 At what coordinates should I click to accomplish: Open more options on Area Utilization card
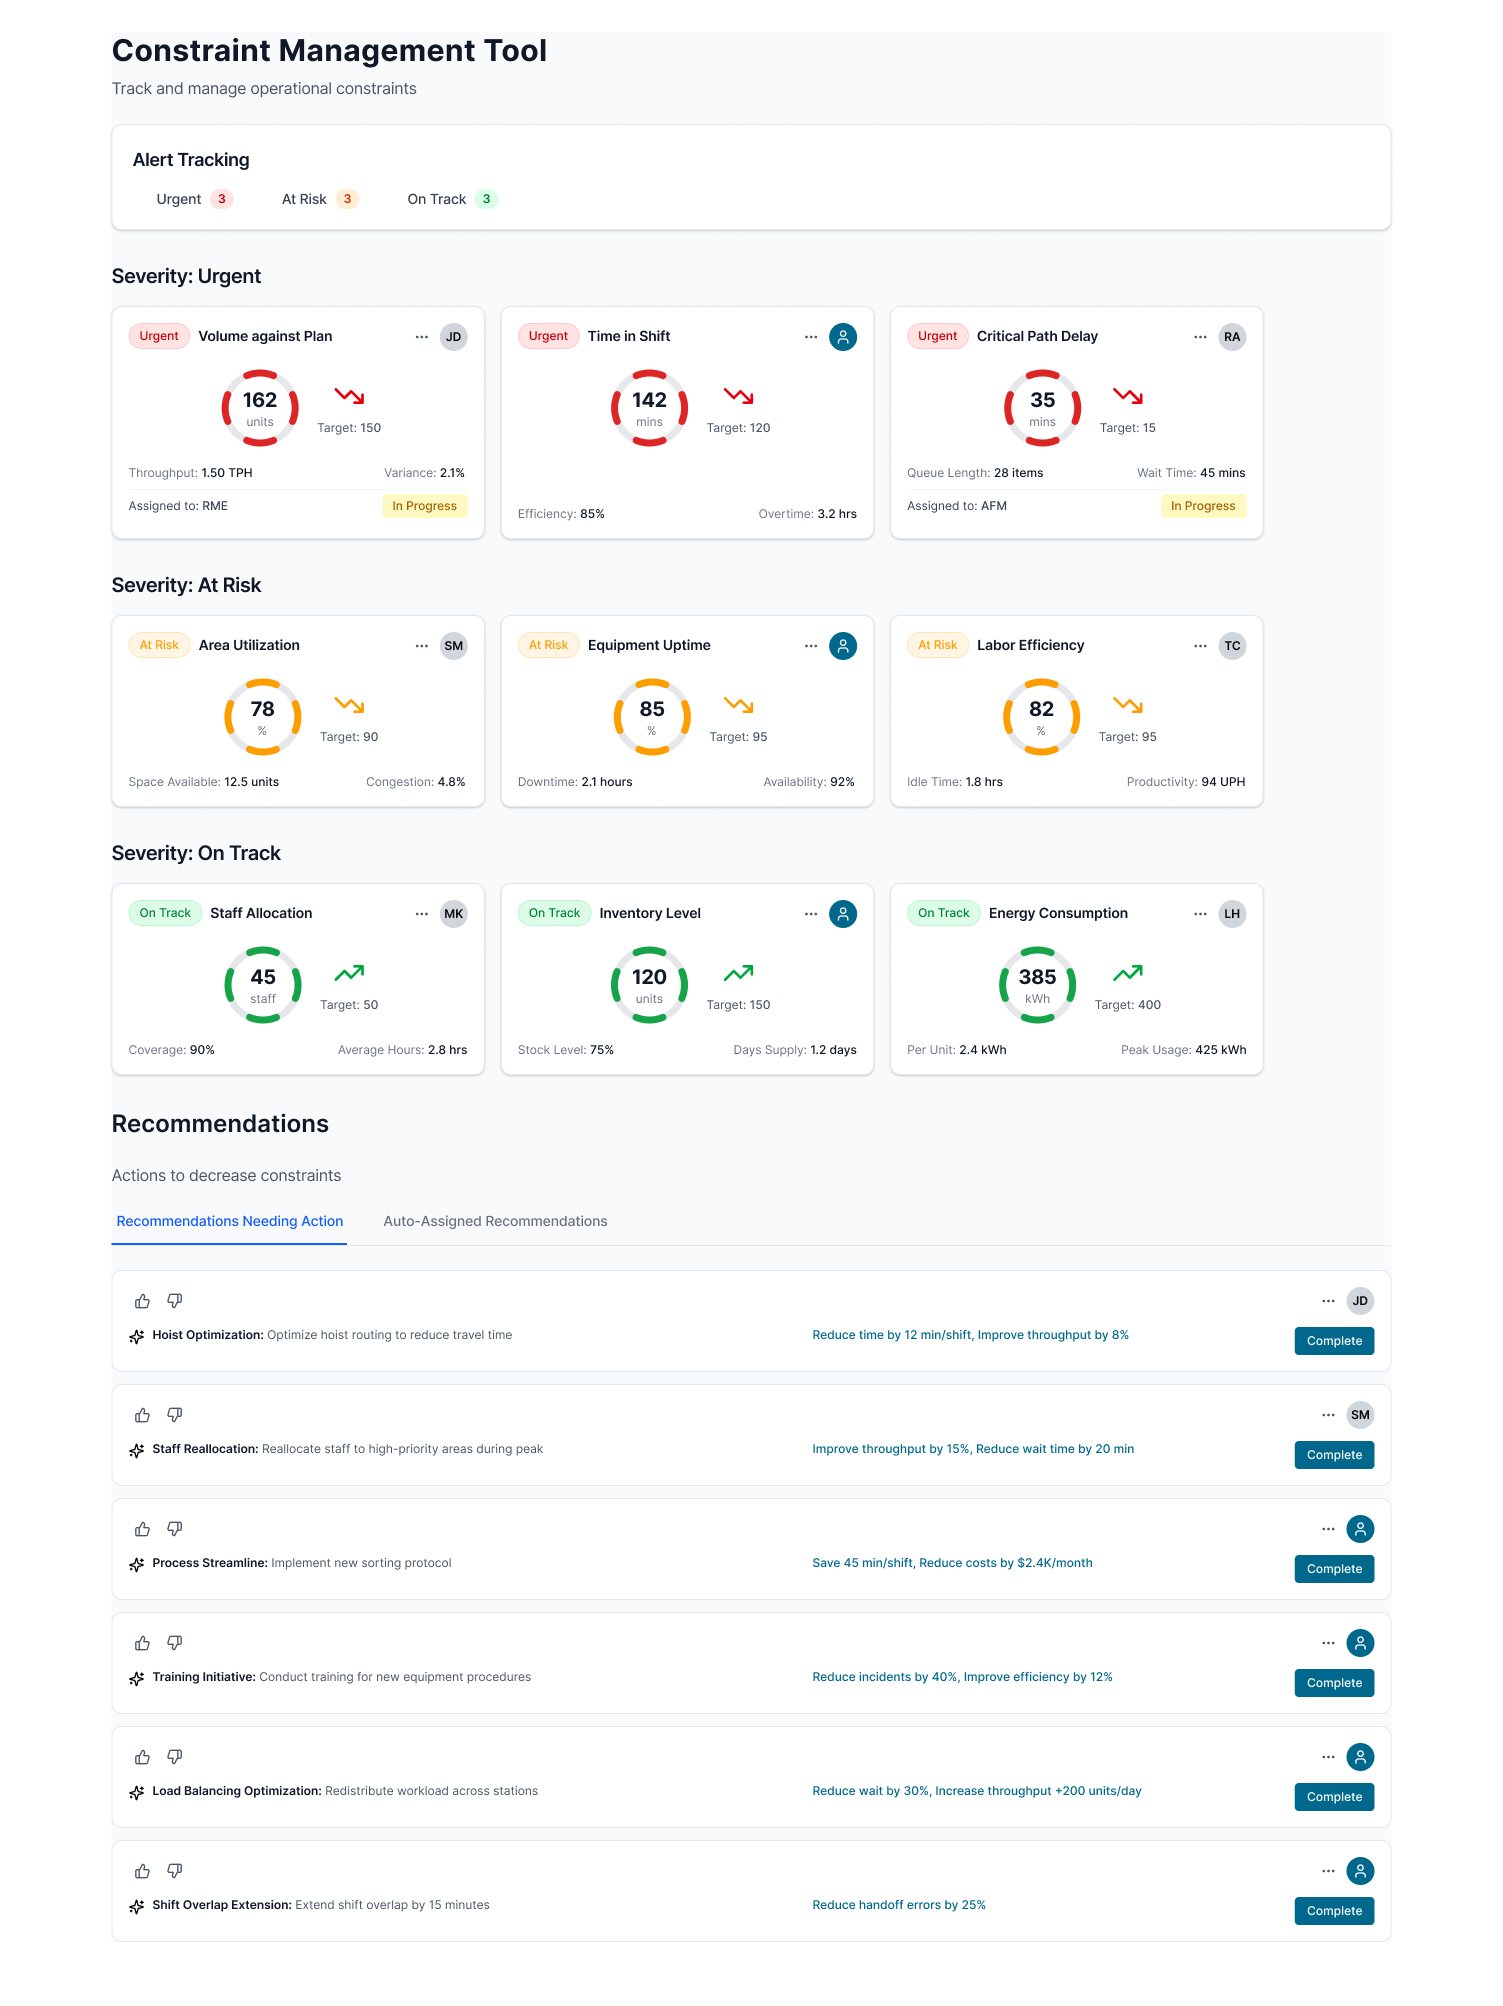click(x=422, y=646)
